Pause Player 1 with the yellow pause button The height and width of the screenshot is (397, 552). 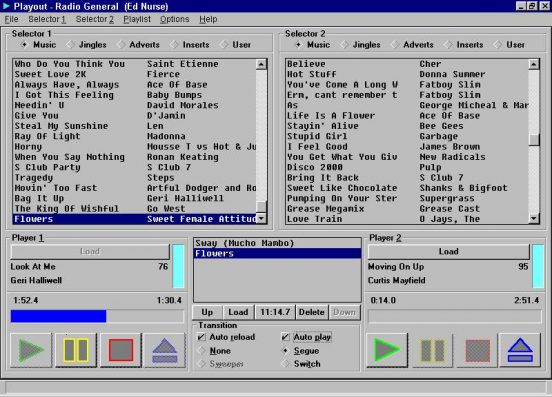coord(76,350)
